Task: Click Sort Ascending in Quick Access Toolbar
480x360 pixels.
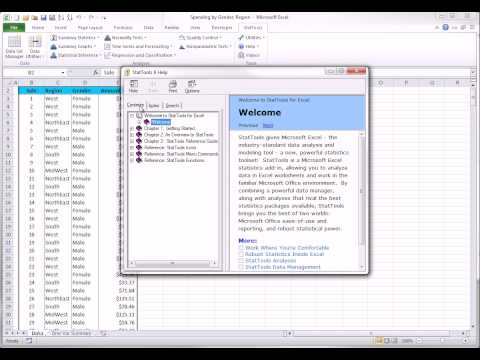Action: point(61,17)
